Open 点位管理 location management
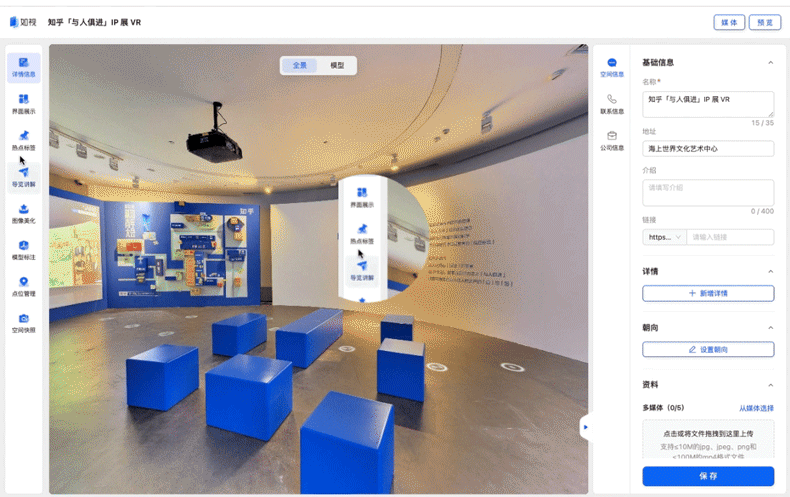This screenshot has width=790, height=497. 23,286
